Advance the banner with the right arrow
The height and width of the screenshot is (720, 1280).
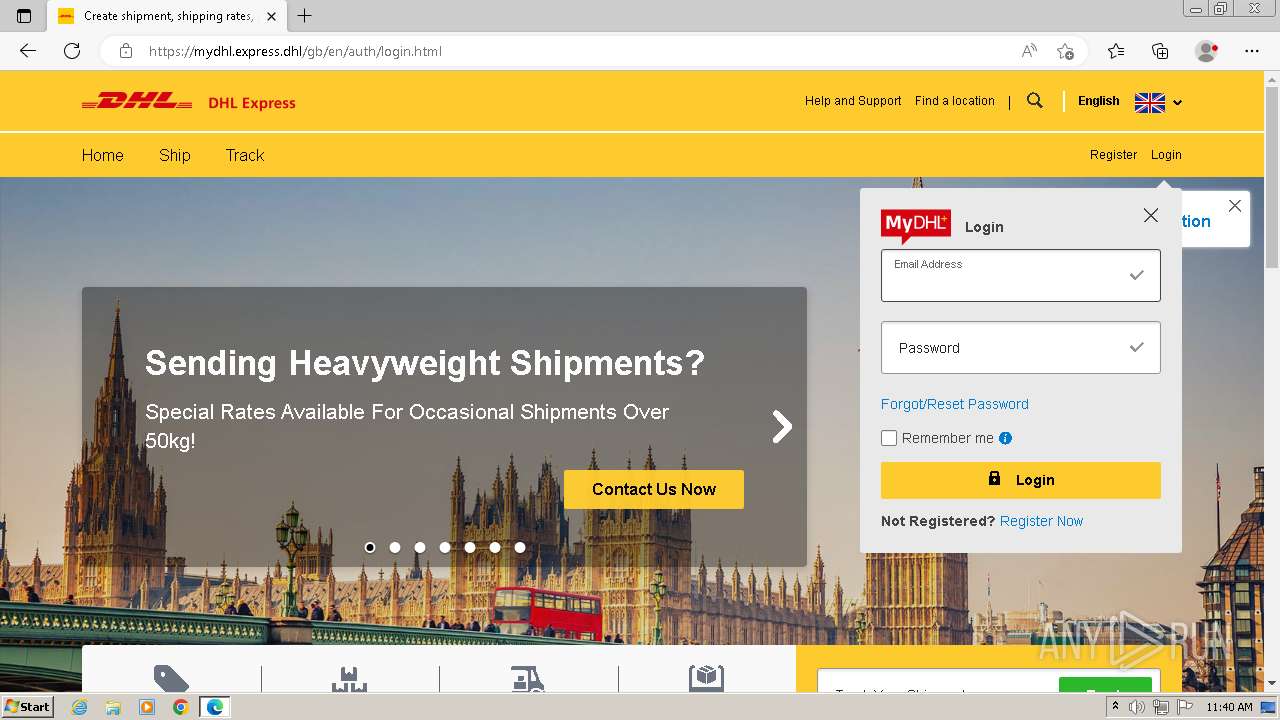coord(782,427)
